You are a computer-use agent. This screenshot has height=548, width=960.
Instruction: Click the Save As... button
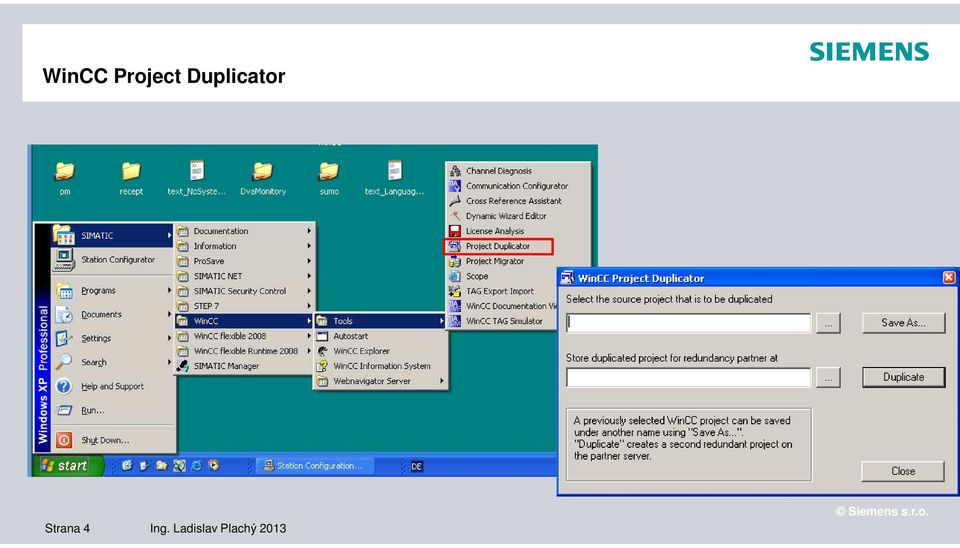click(904, 323)
